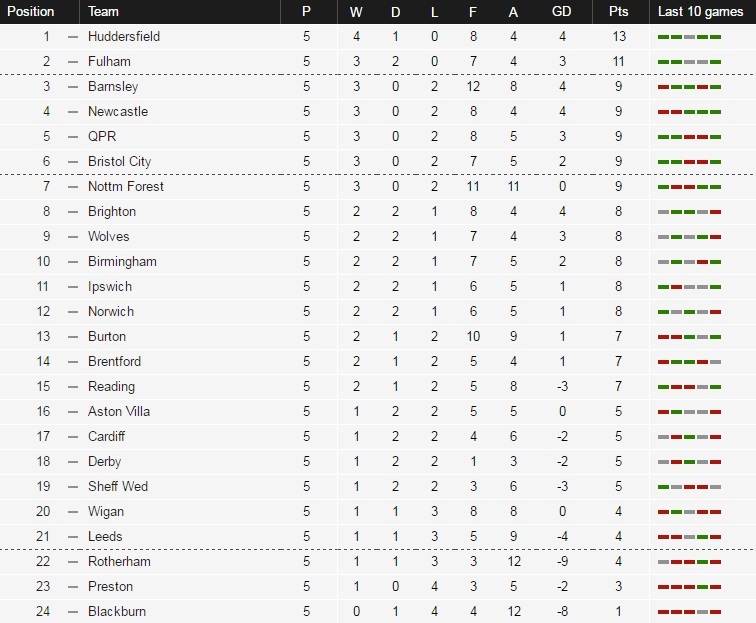This screenshot has width=756, height=623.
Task: Open the Aston Villa team link
Action: [119, 411]
